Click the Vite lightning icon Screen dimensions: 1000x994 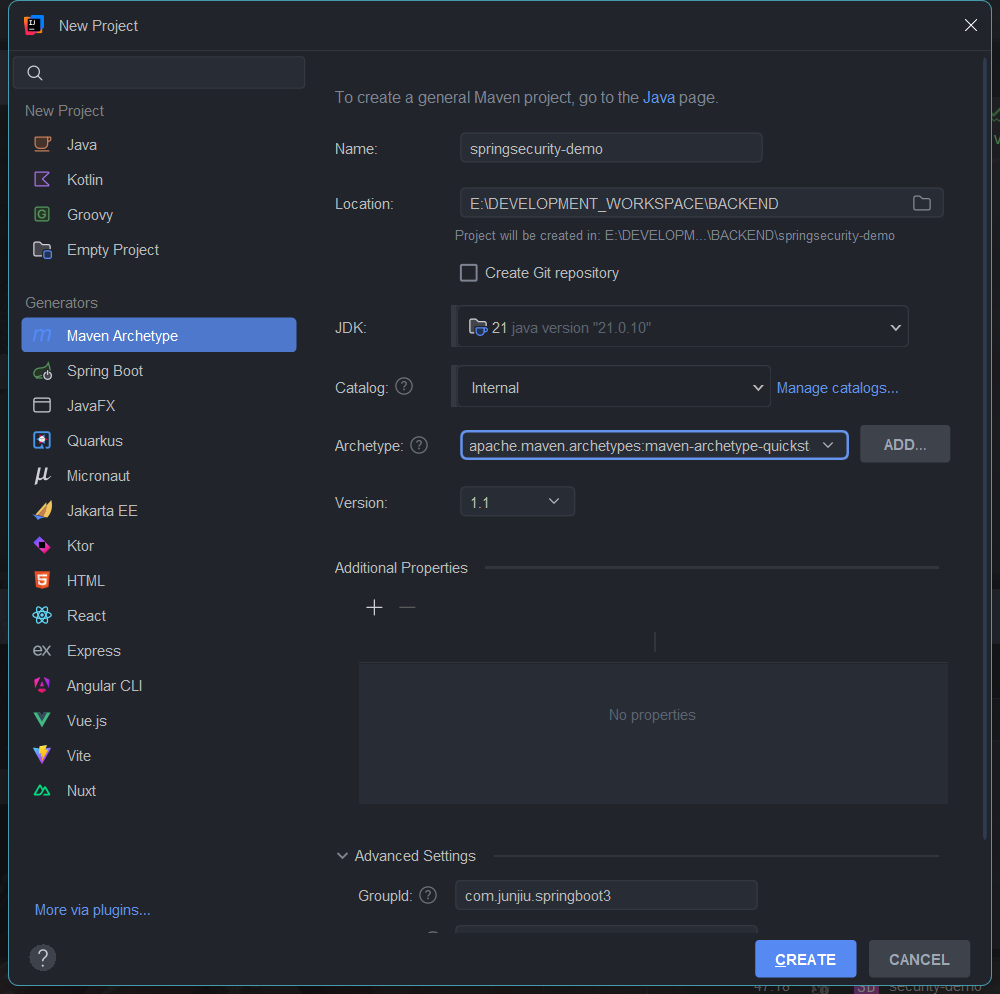point(42,755)
